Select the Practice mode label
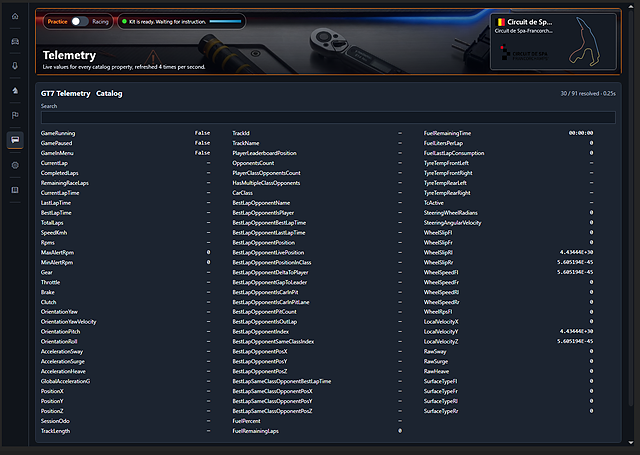640x455 pixels. coord(57,22)
